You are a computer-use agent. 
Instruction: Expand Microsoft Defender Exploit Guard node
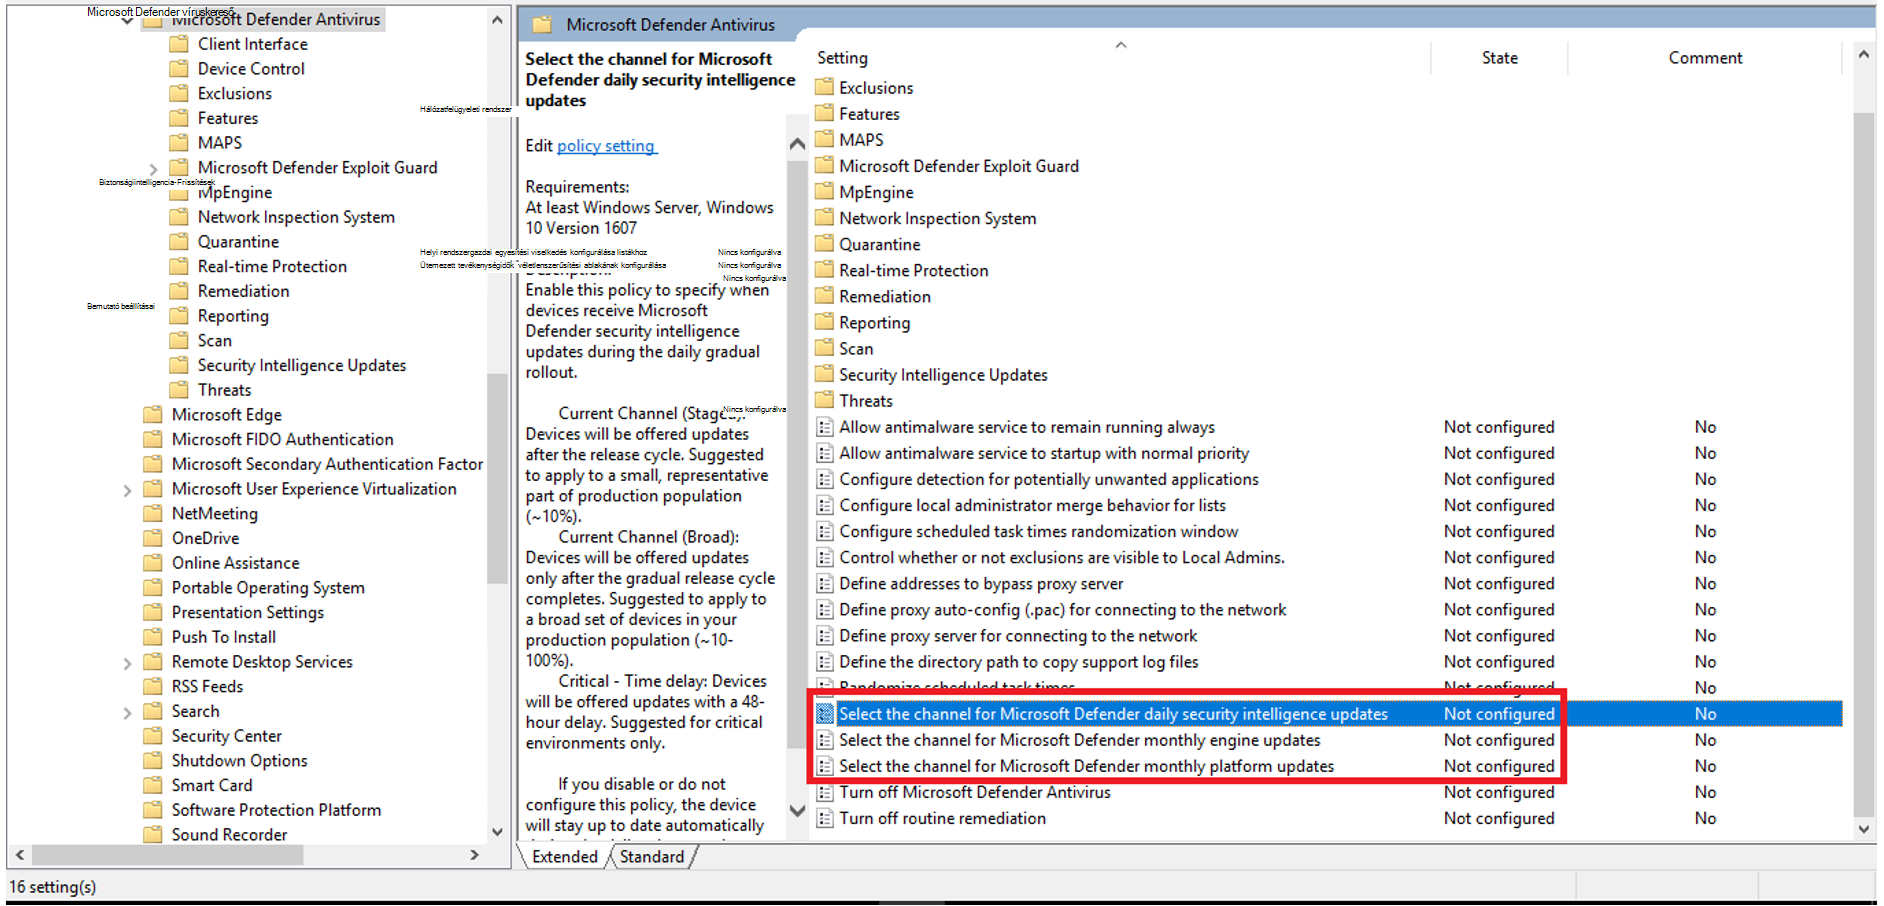click(x=153, y=169)
